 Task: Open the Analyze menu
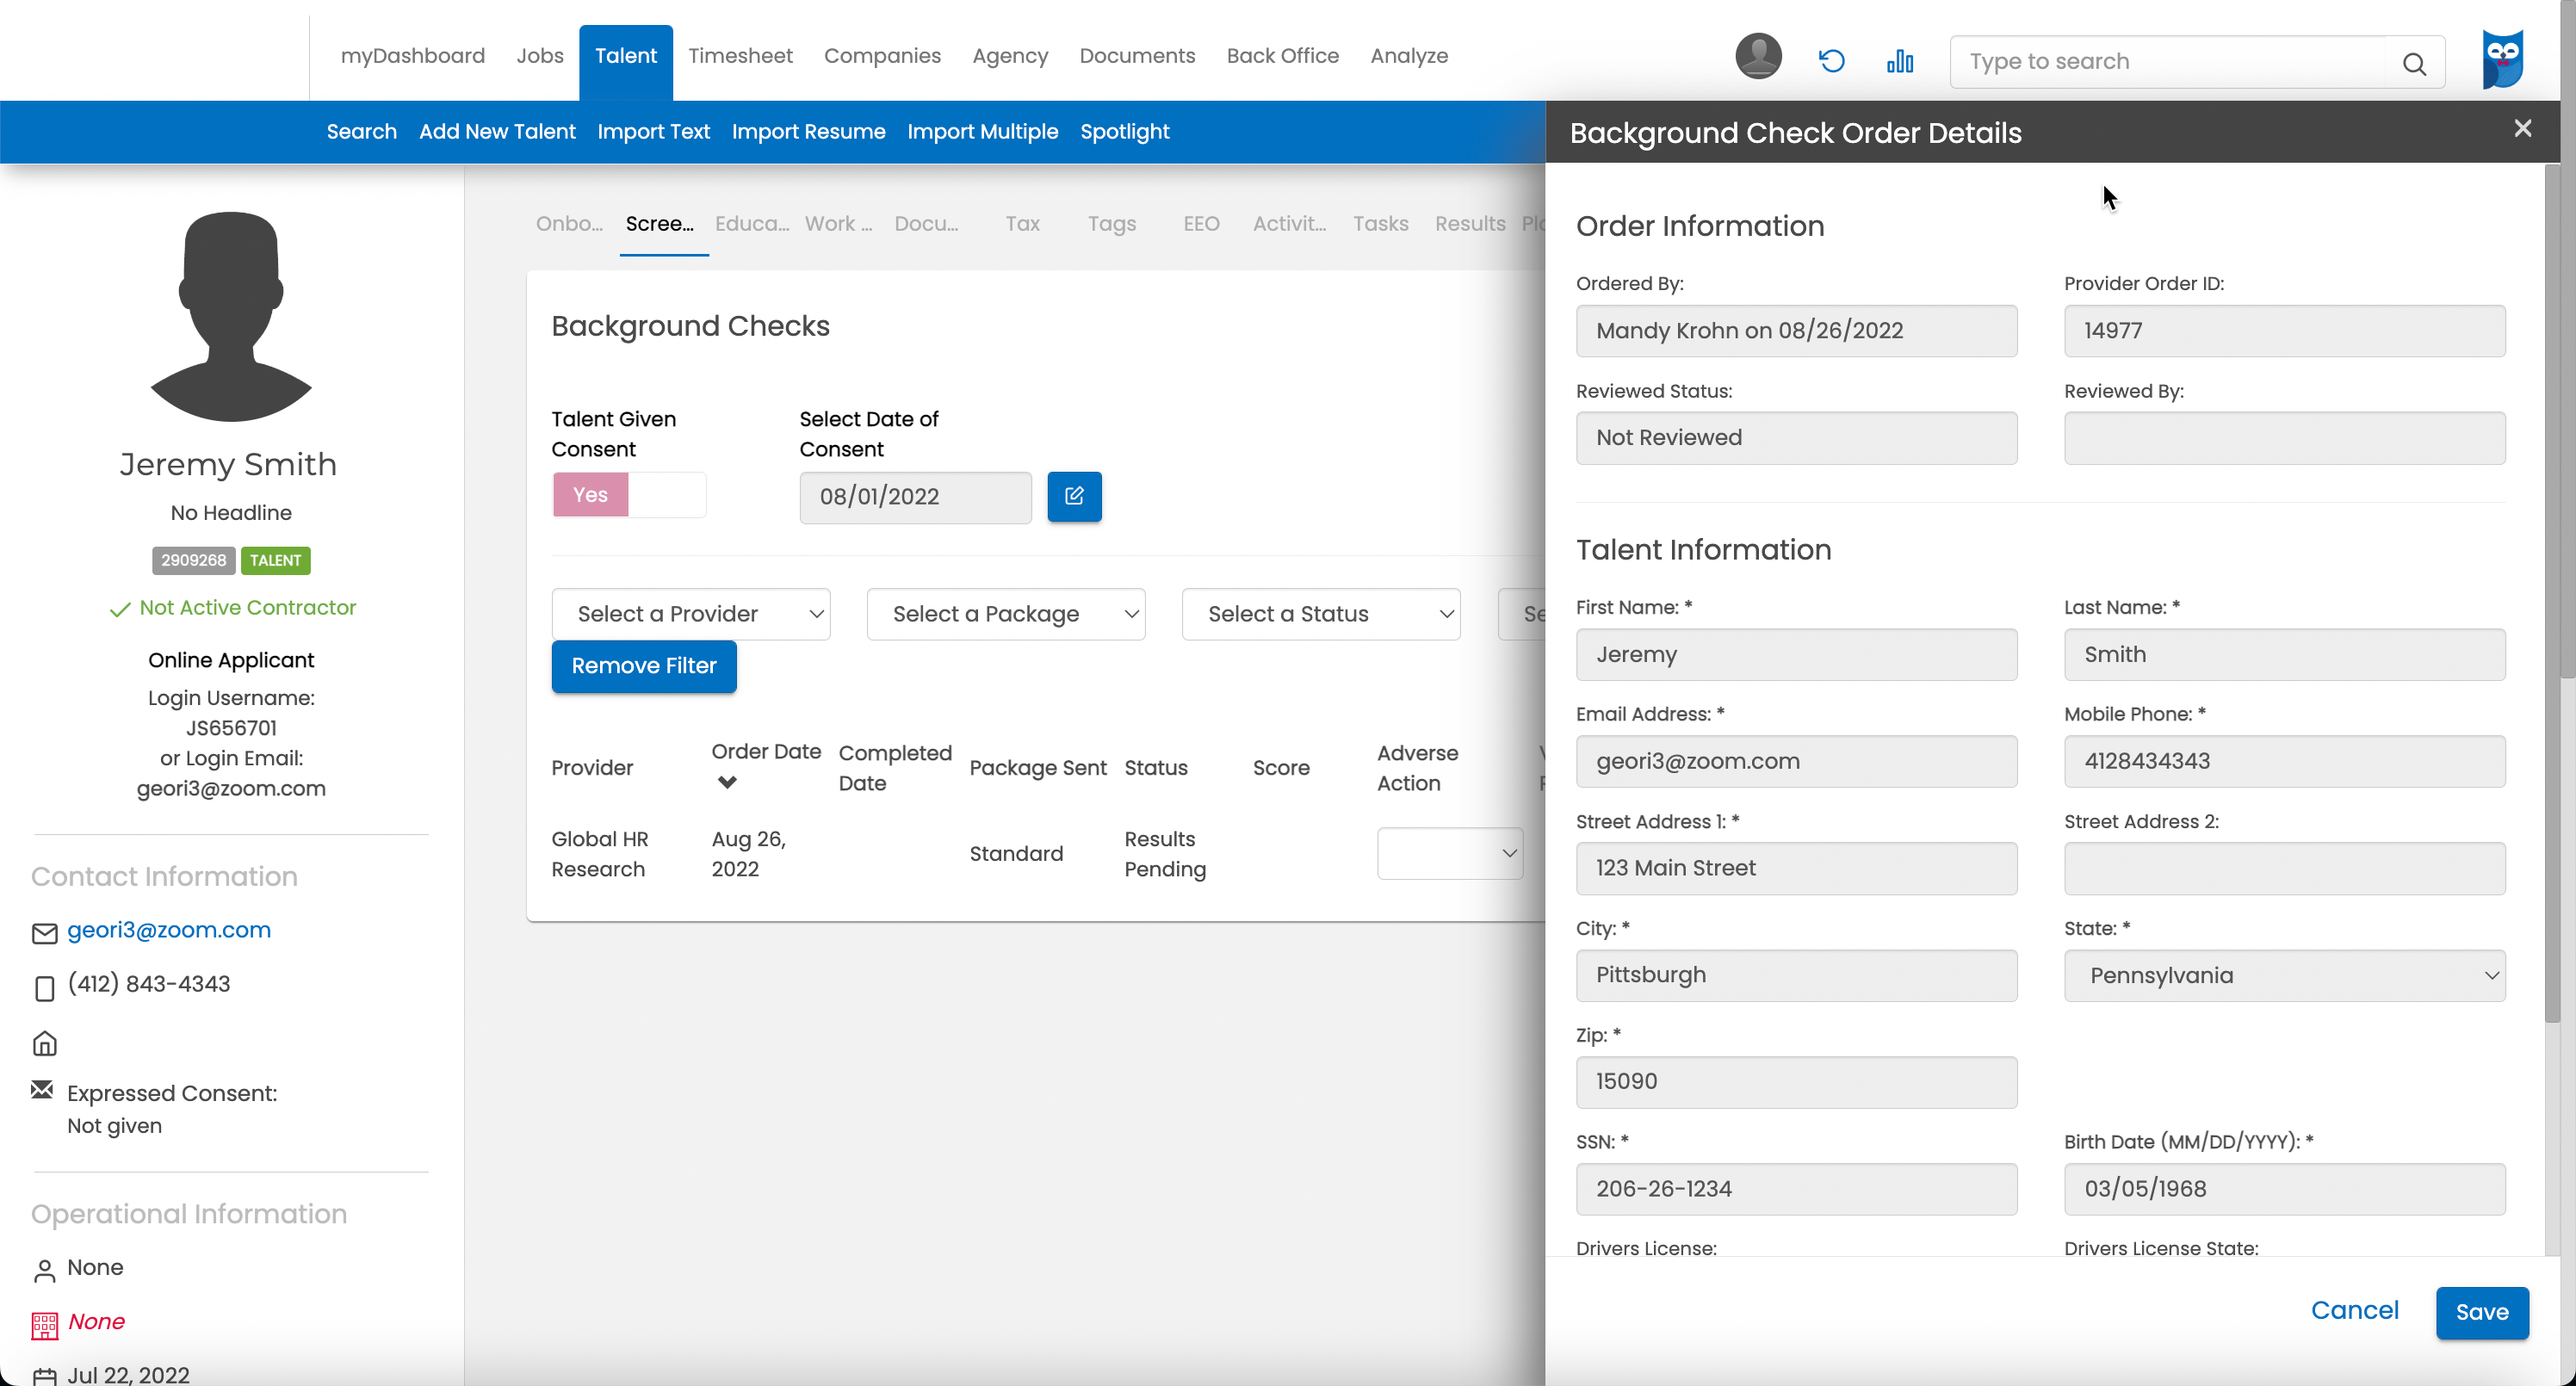coord(1409,56)
